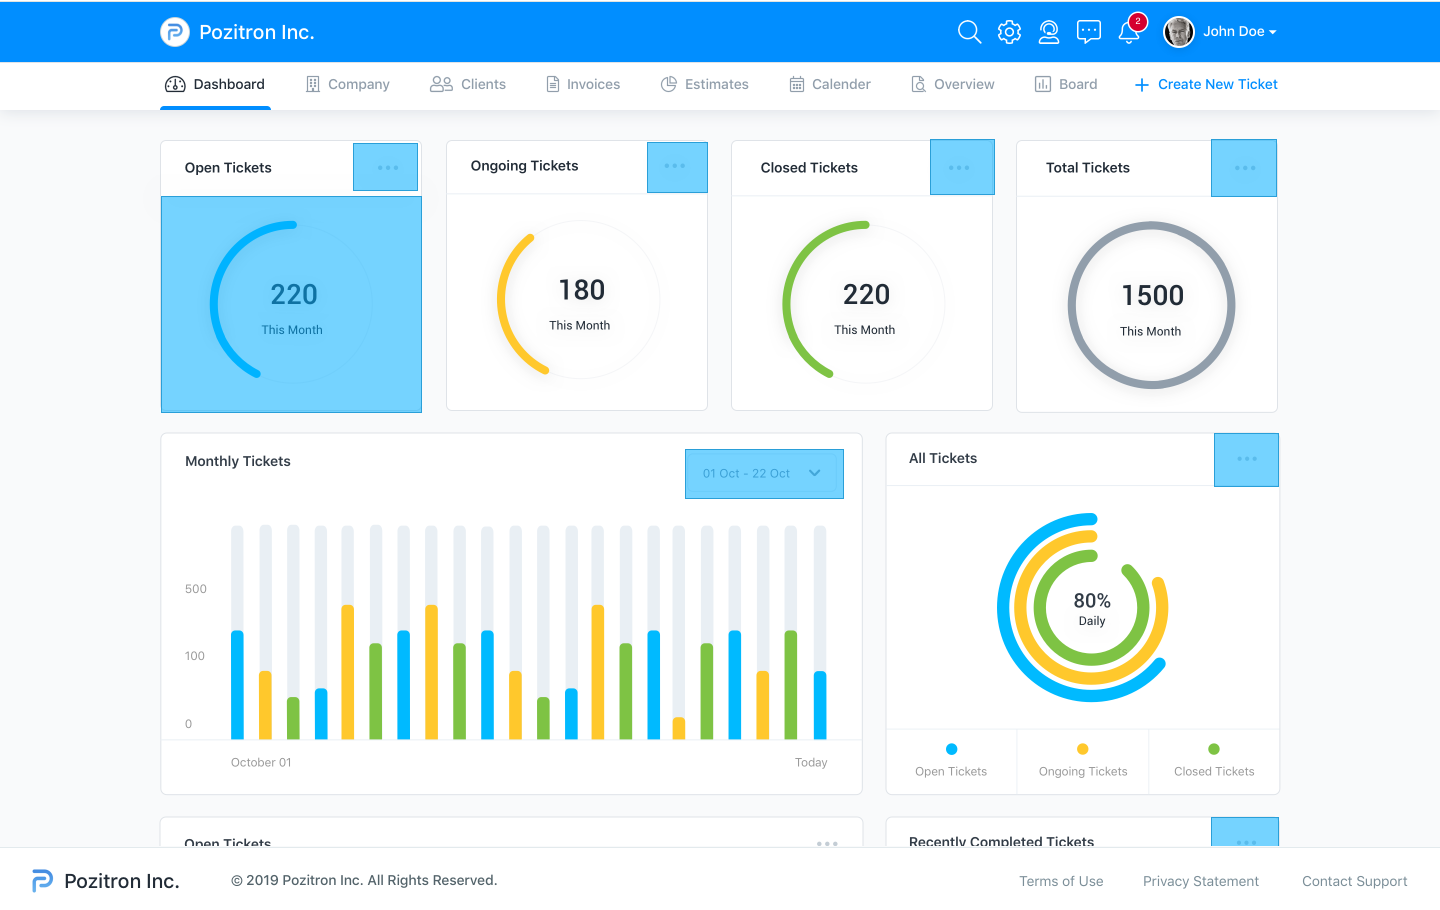Viewport: 1440px width, 910px height.
Task: Click the plus icon beside Create New Ticket
Action: [x=1142, y=85]
